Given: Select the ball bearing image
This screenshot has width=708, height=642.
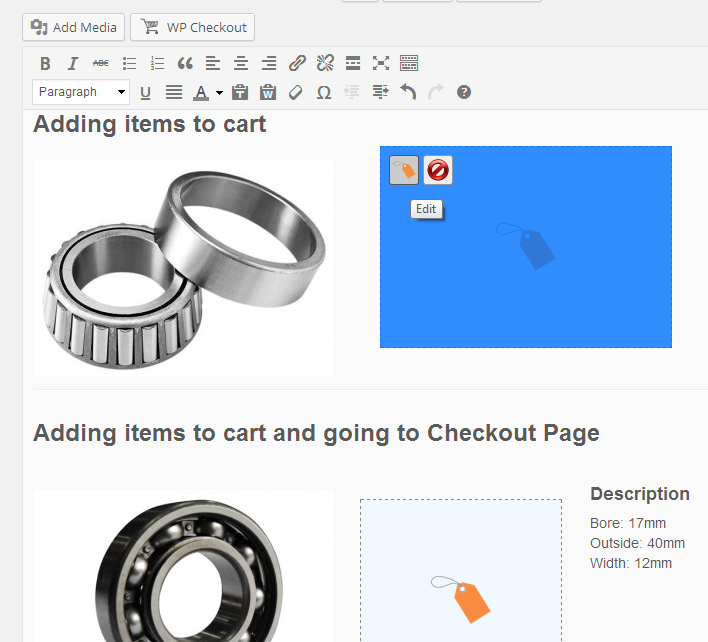Looking at the screenshot, I should [x=183, y=565].
